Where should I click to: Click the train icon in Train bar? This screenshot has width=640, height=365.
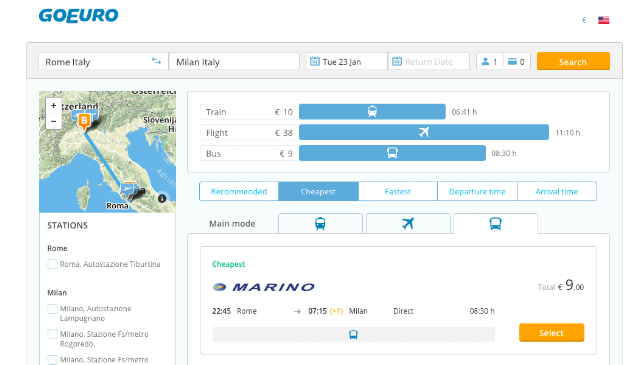coord(372,111)
